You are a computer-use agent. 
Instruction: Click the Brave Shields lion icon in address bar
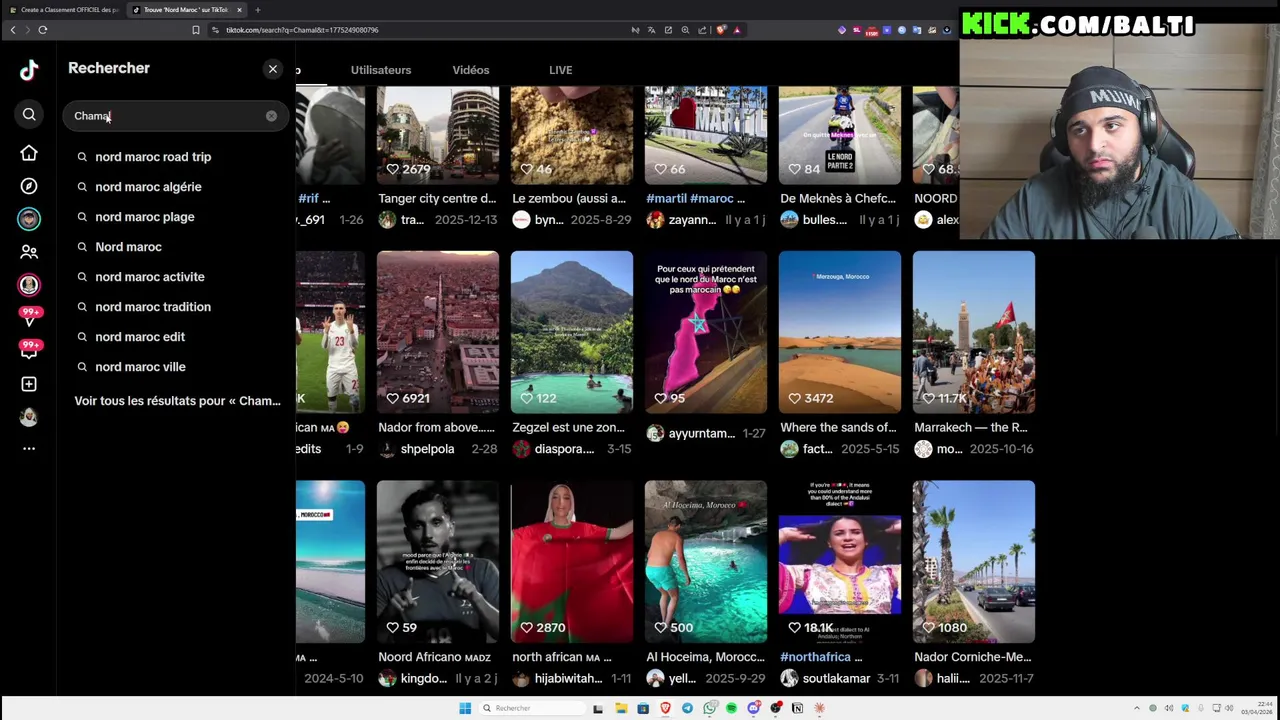tap(721, 30)
